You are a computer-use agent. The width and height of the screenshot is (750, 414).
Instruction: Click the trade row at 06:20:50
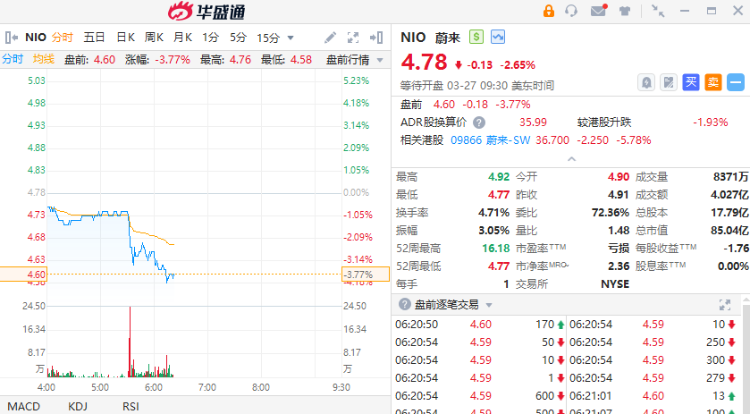pyautogui.click(x=479, y=324)
